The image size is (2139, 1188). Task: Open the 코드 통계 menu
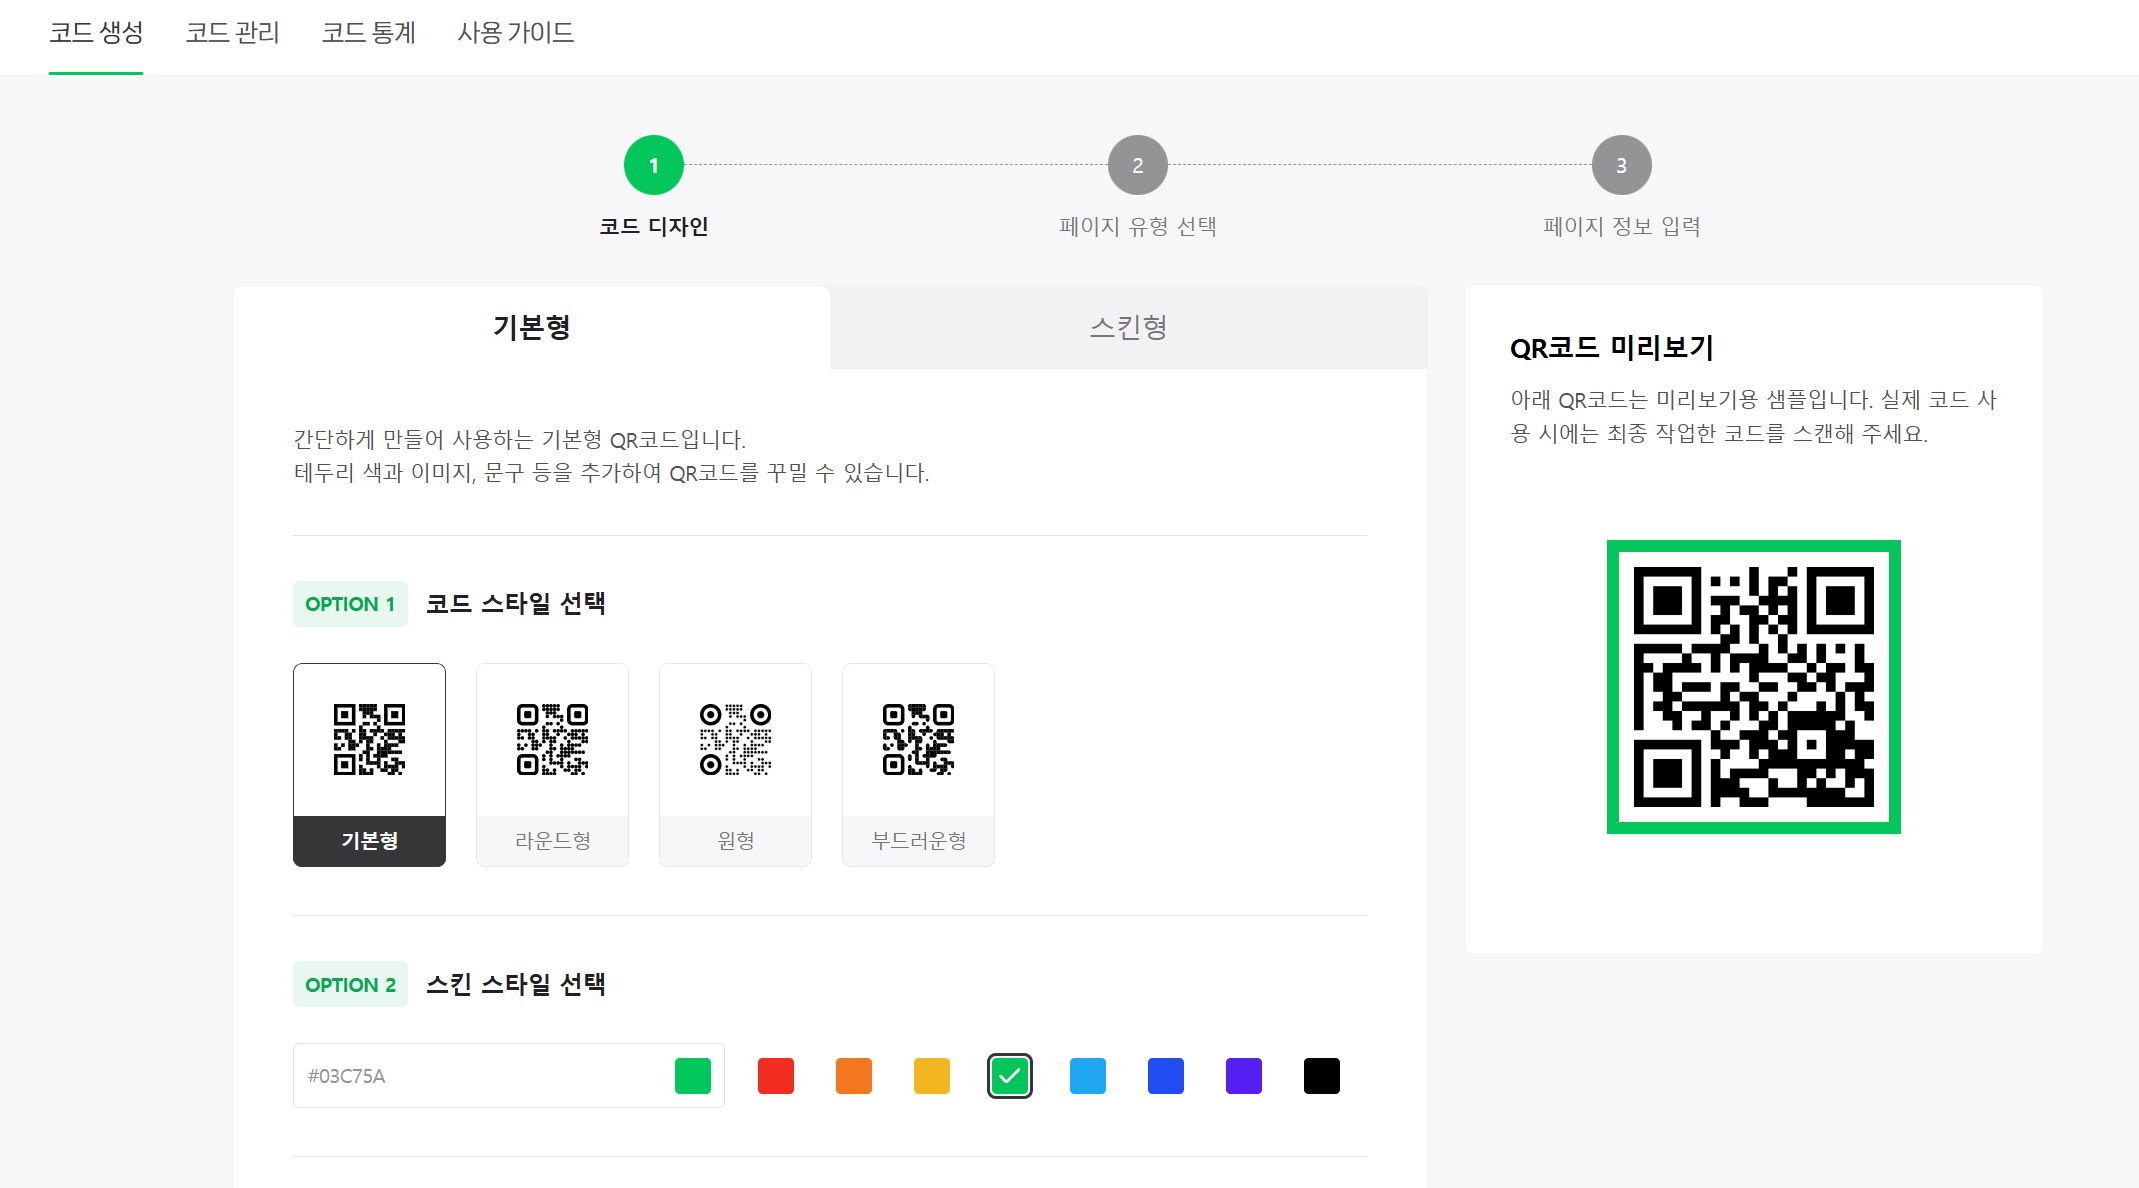pyautogui.click(x=368, y=33)
